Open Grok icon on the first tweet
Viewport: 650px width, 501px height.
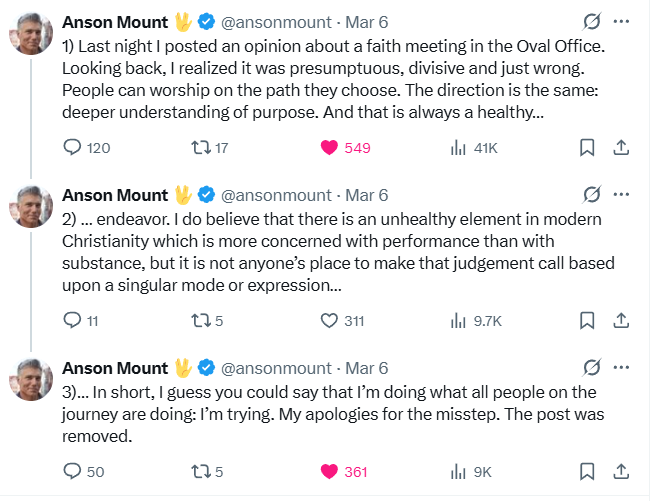coord(591,21)
